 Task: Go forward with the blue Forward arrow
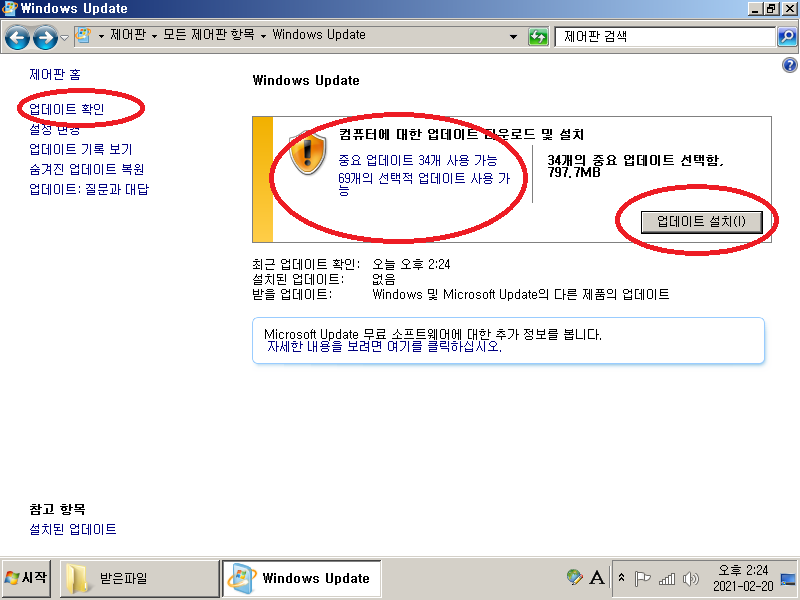(x=45, y=37)
